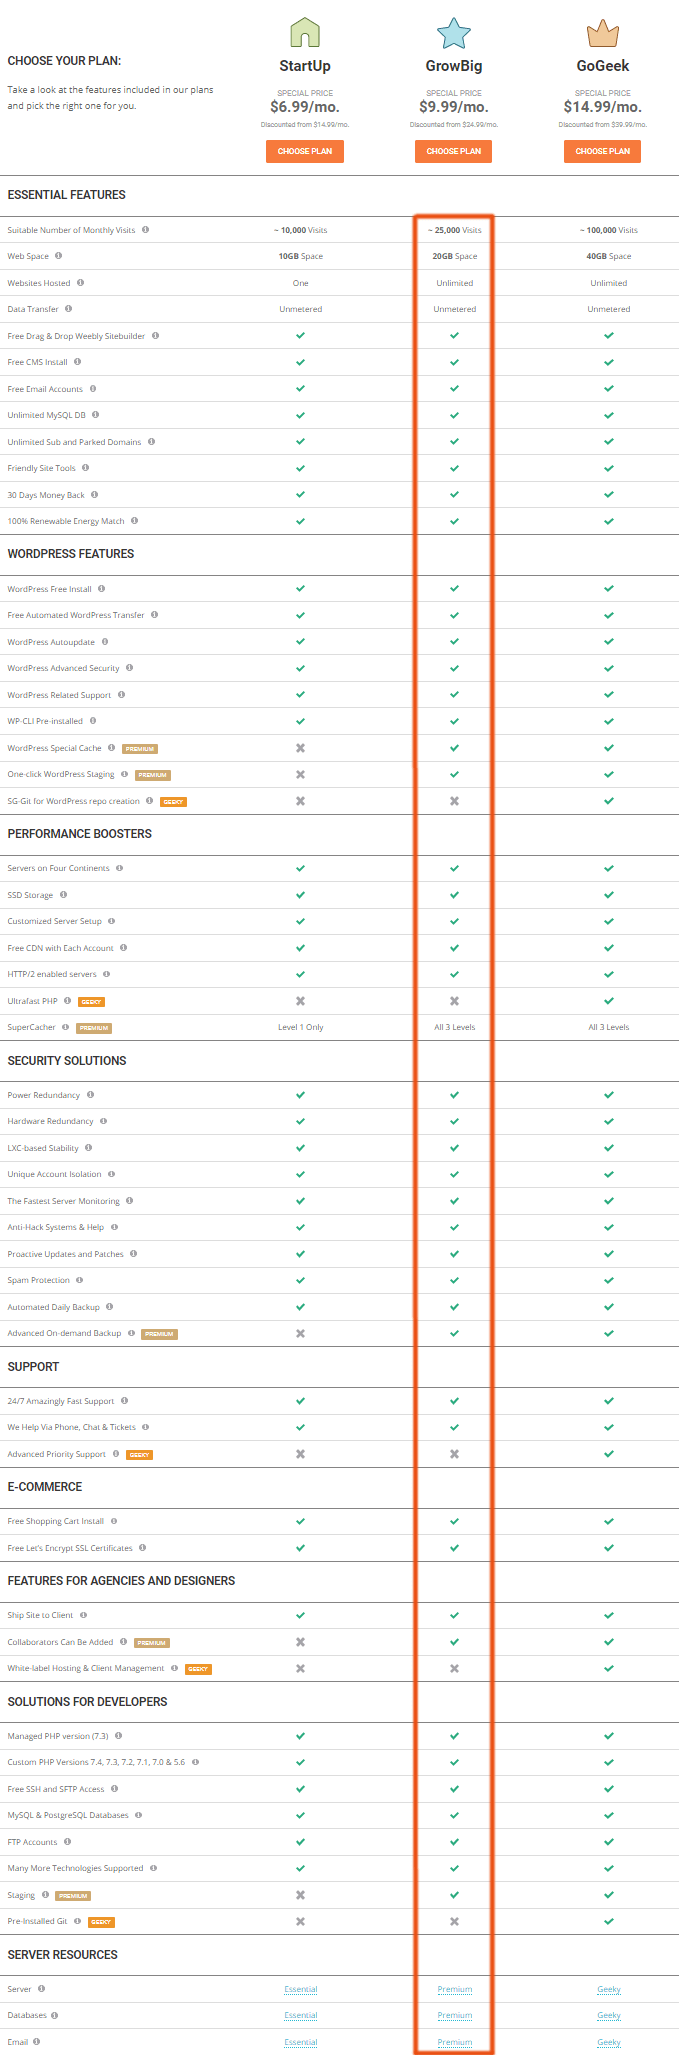
Task: Click GEEKY badge beside Advanced Priority Support
Action: click(x=140, y=1455)
